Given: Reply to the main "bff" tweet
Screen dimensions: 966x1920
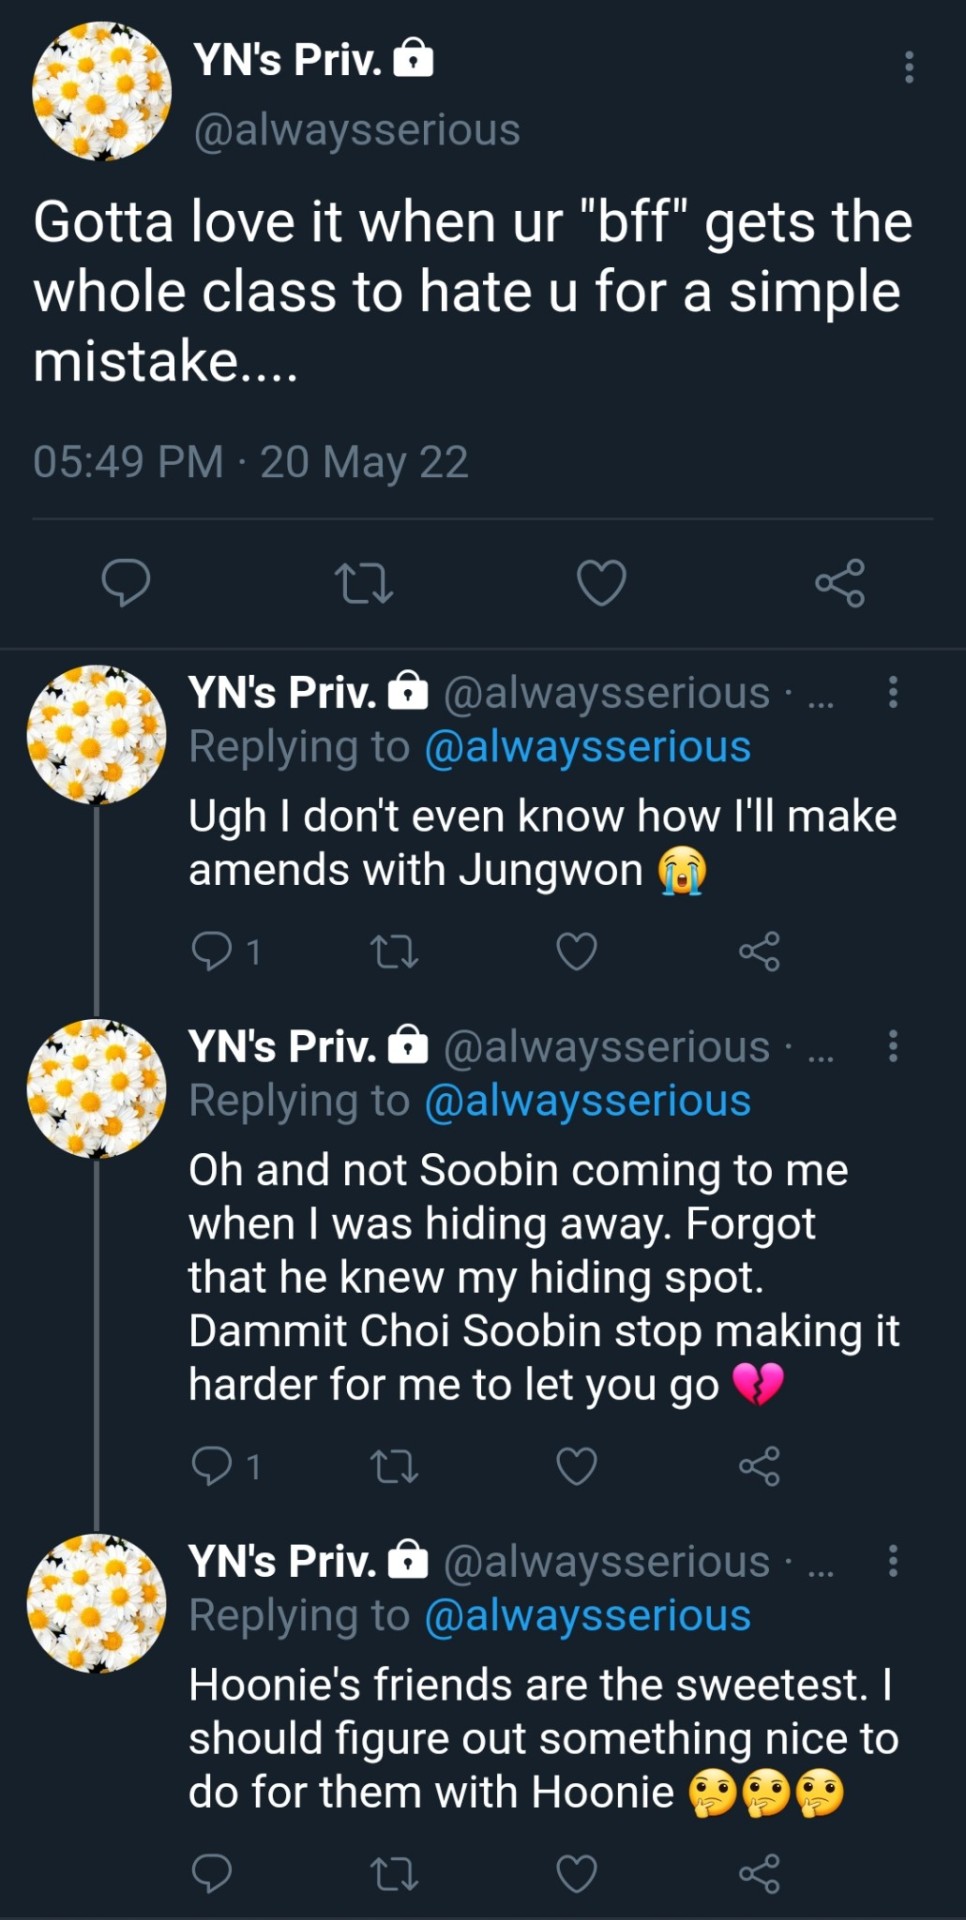Looking at the screenshot, I should [126, 582].
